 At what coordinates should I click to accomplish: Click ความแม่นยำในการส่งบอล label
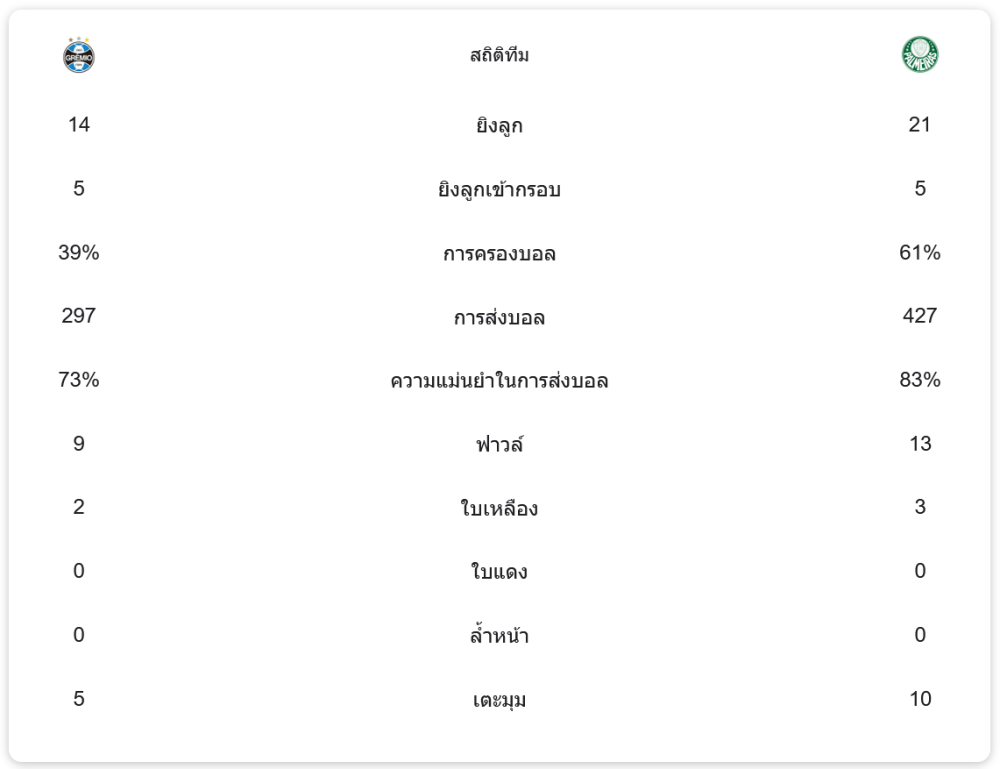[x=499, y=381]
